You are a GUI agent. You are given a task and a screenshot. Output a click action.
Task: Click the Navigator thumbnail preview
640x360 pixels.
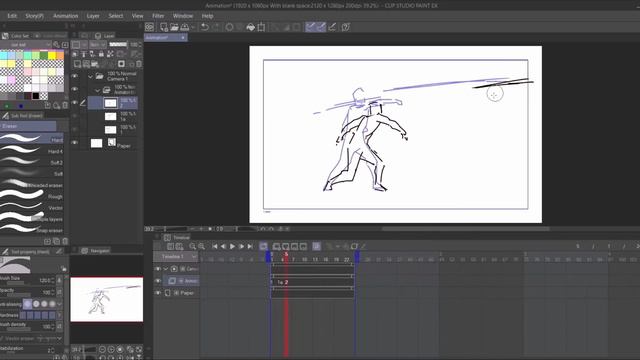point(107,299)
